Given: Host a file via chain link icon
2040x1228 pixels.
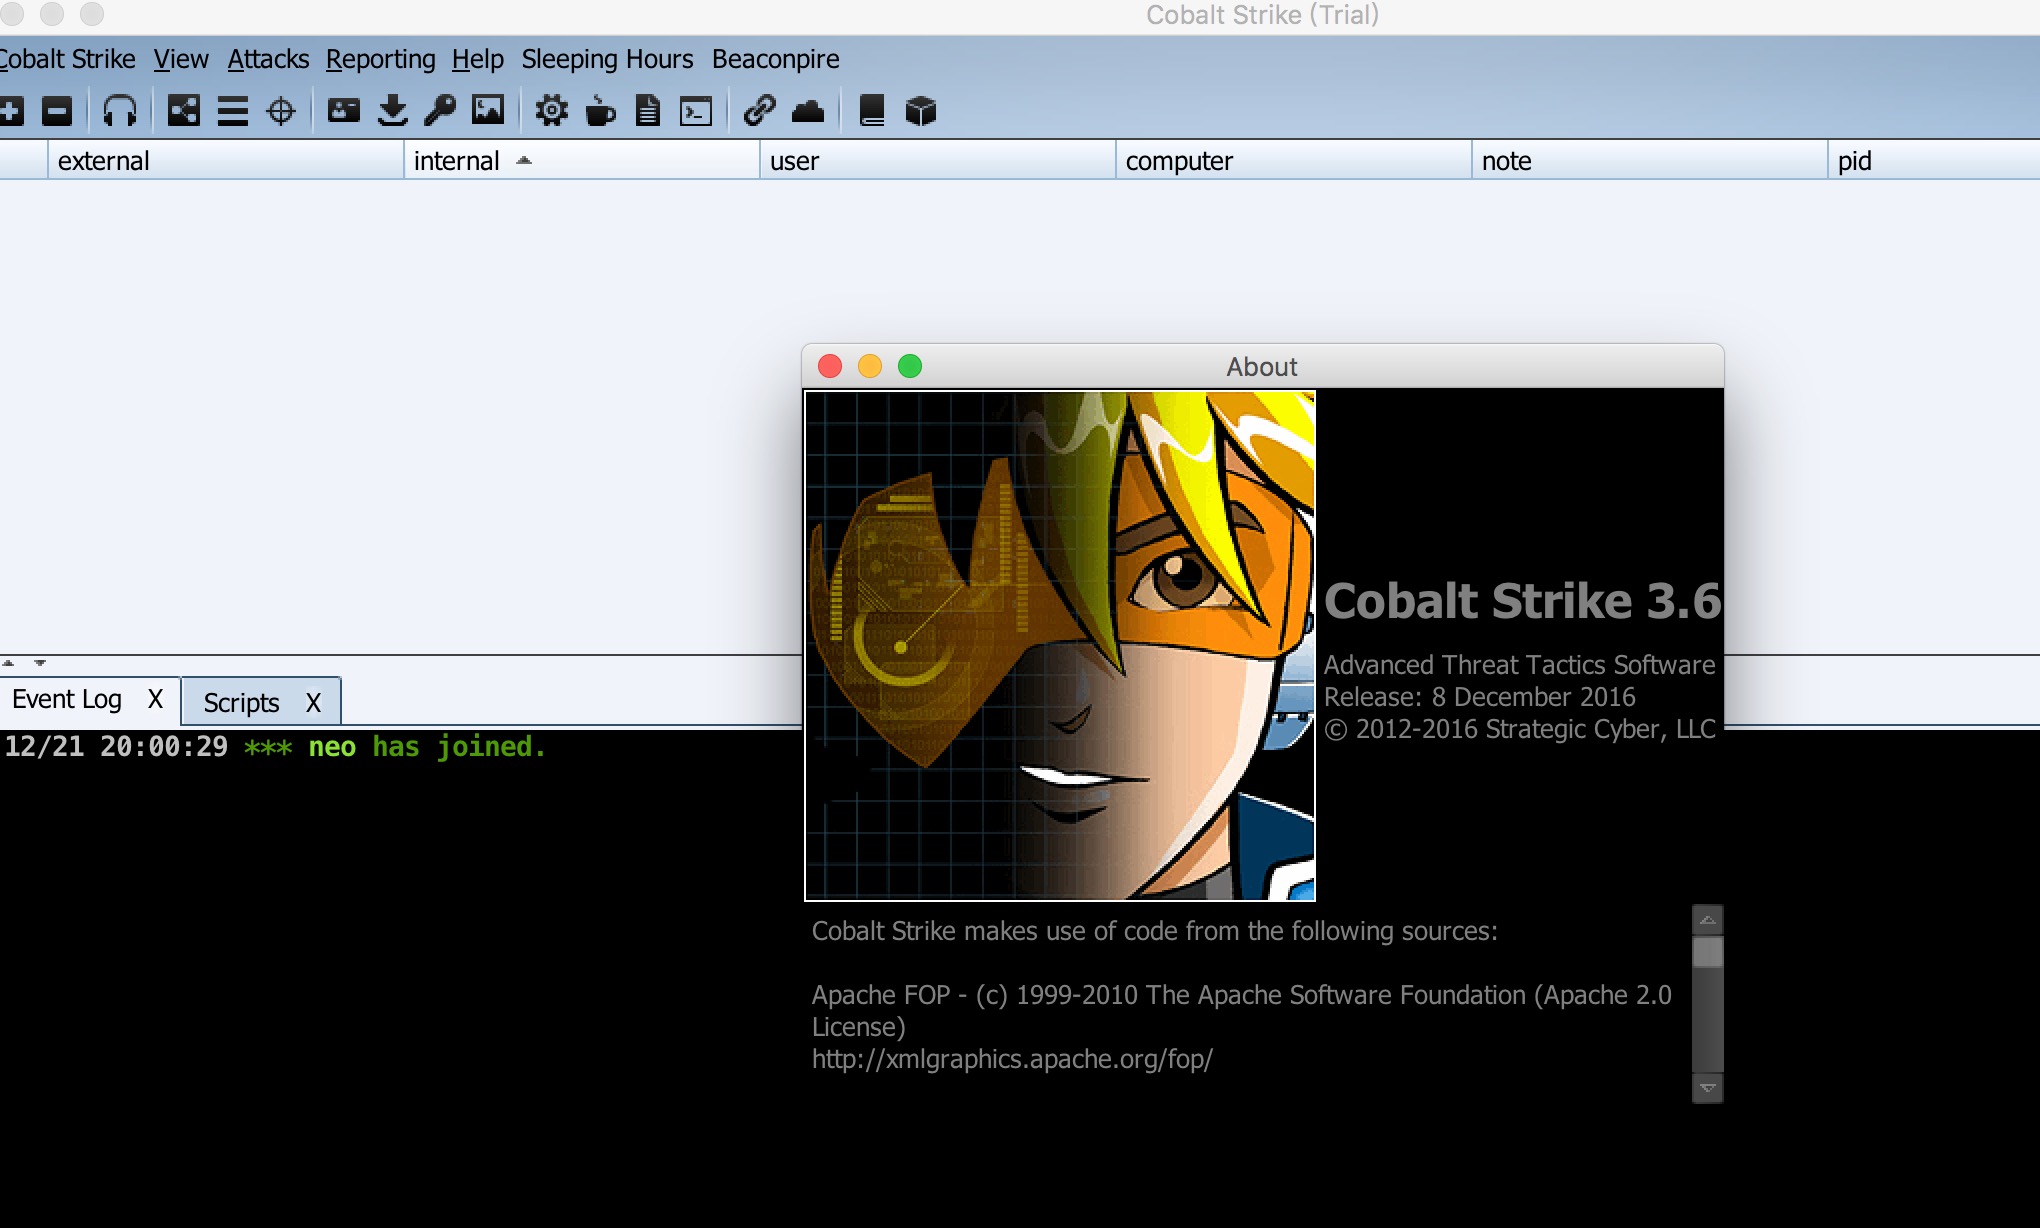Looking at the screenshot, I should pos(760,111).
